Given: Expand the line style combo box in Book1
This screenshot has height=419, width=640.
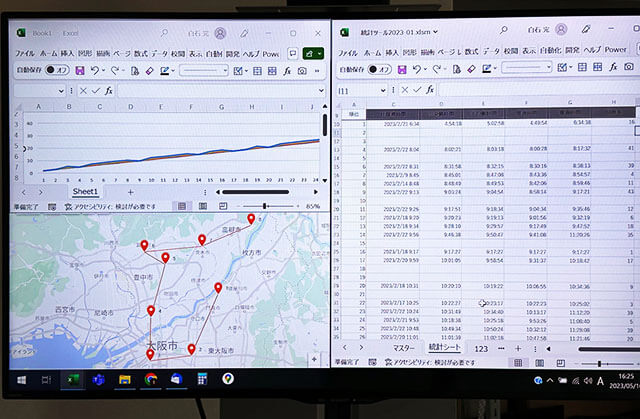Looking at the screenshot, I should pos(224,71).
